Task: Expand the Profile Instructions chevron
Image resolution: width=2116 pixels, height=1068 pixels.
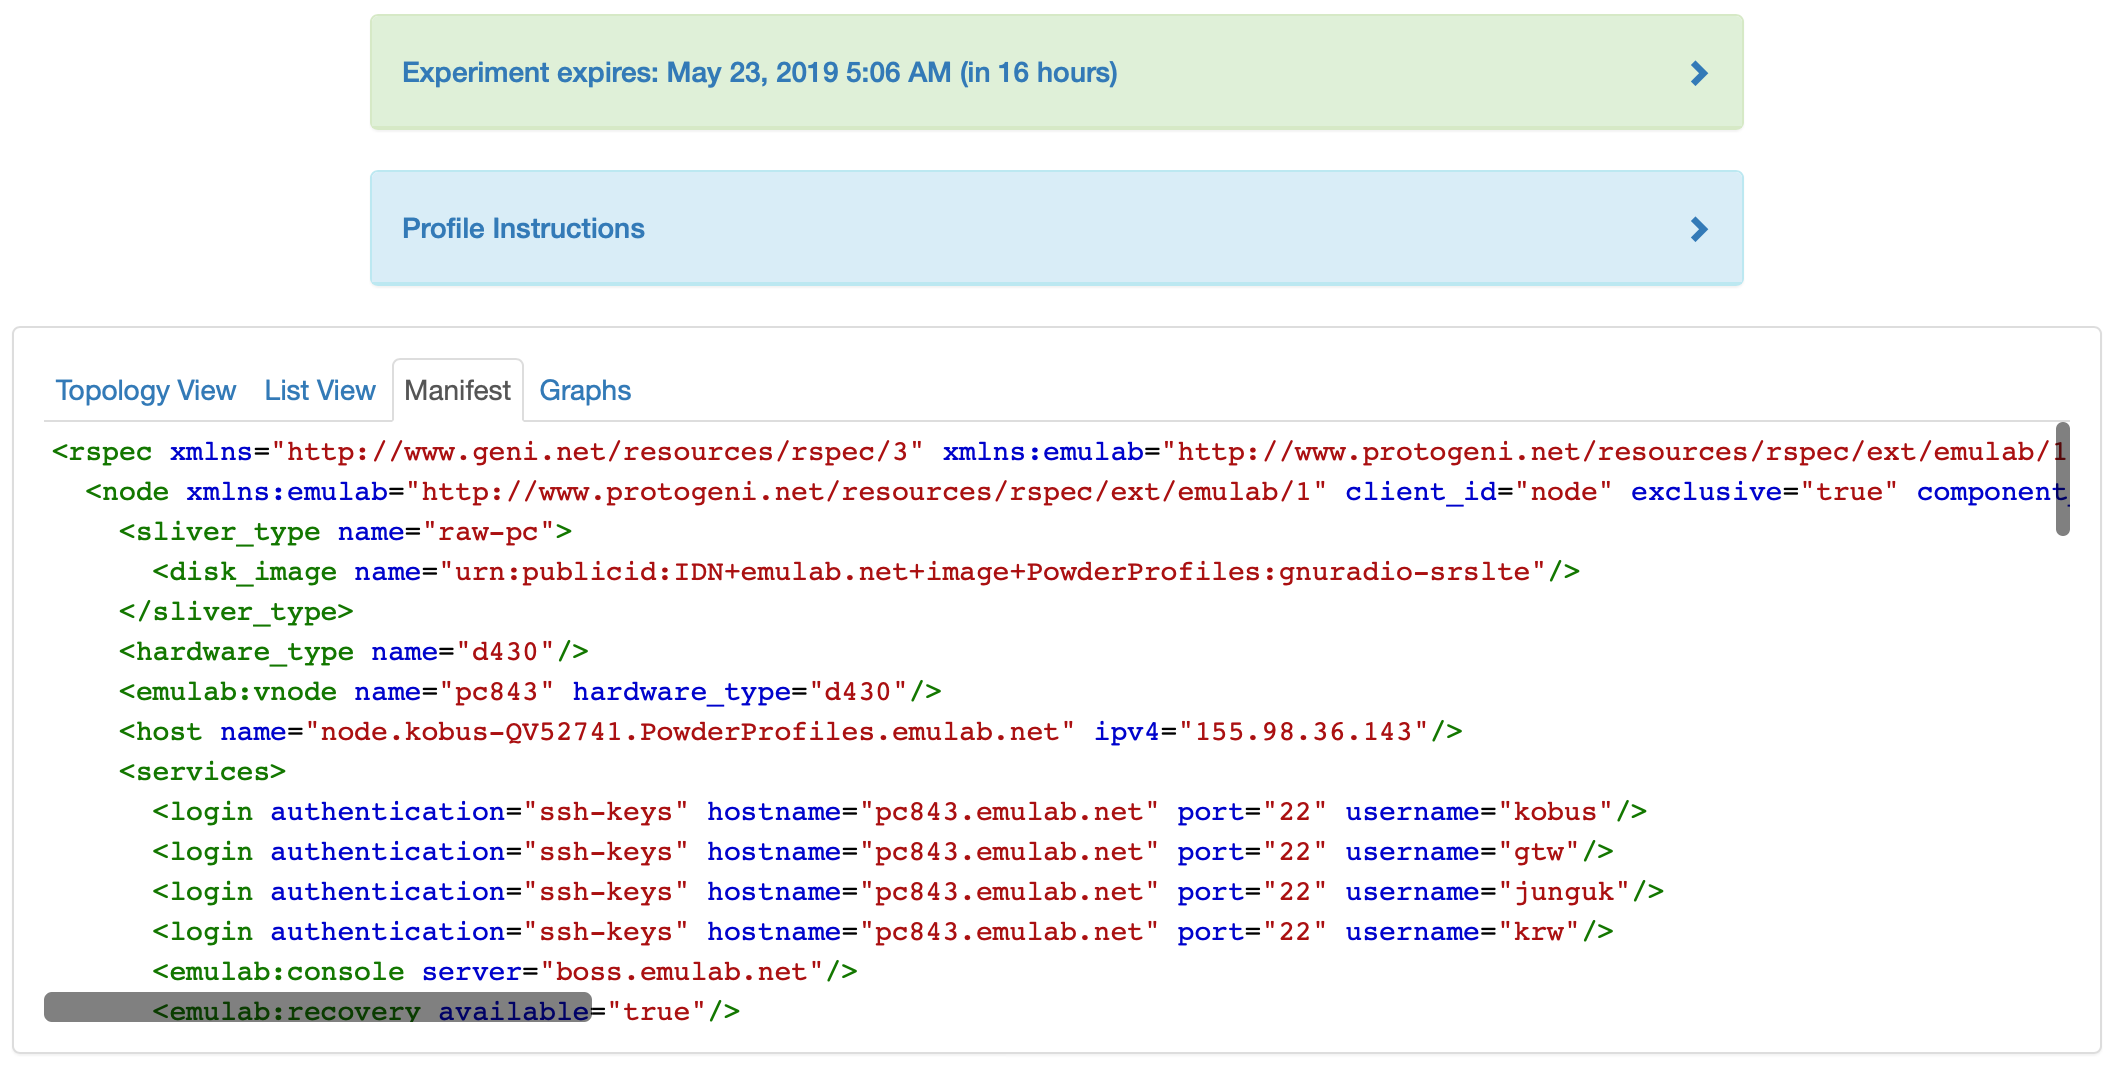Action: pyautogui.click(x=1698, y=229)
